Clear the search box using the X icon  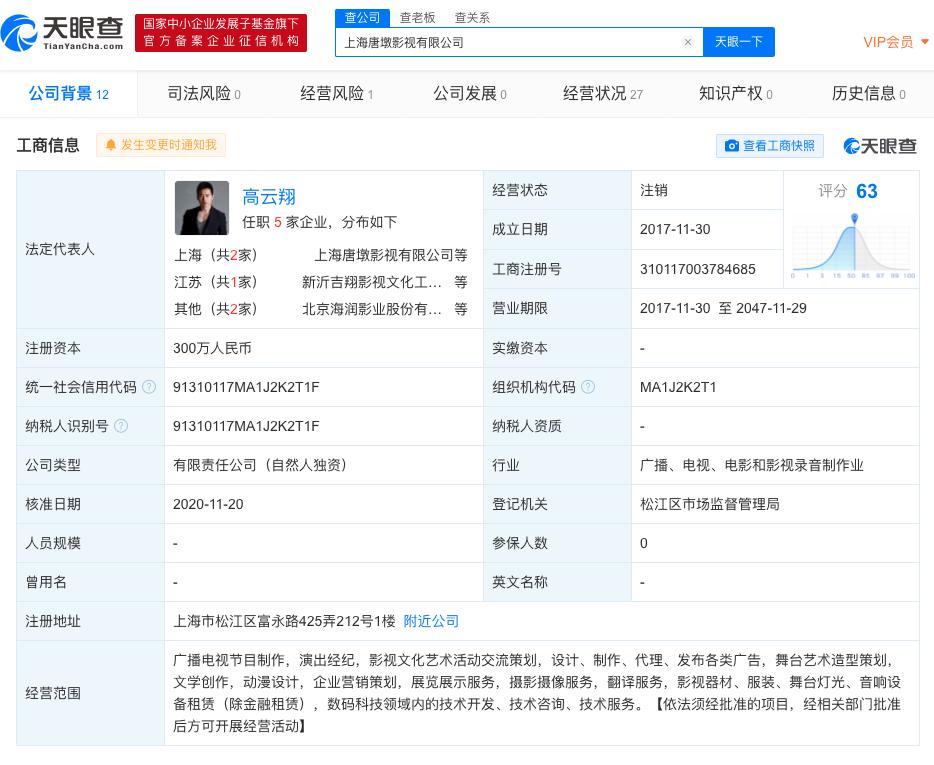(688, 42)
